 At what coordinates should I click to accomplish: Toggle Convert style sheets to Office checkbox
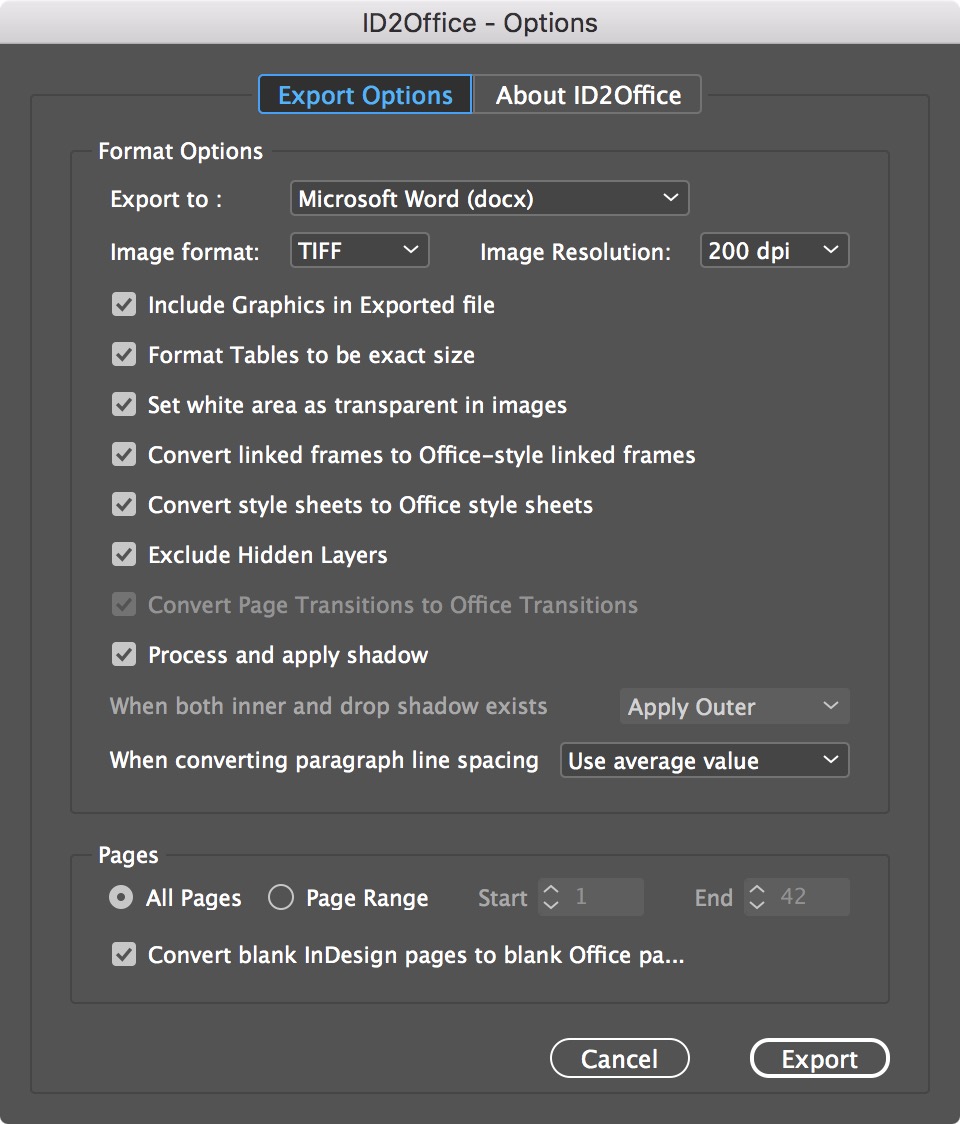tap(124, 505)
